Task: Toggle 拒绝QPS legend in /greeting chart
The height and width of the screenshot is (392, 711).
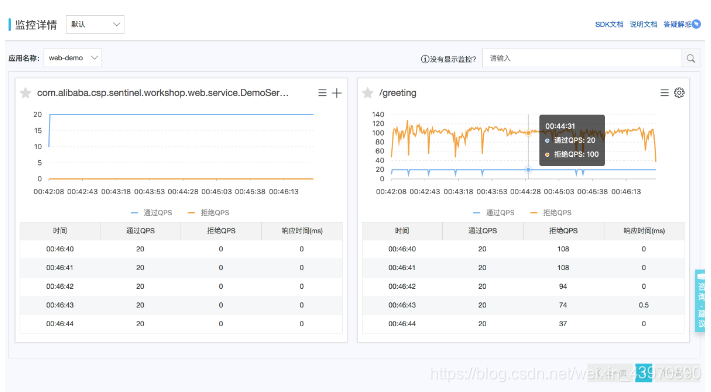Action: [551, 212]
